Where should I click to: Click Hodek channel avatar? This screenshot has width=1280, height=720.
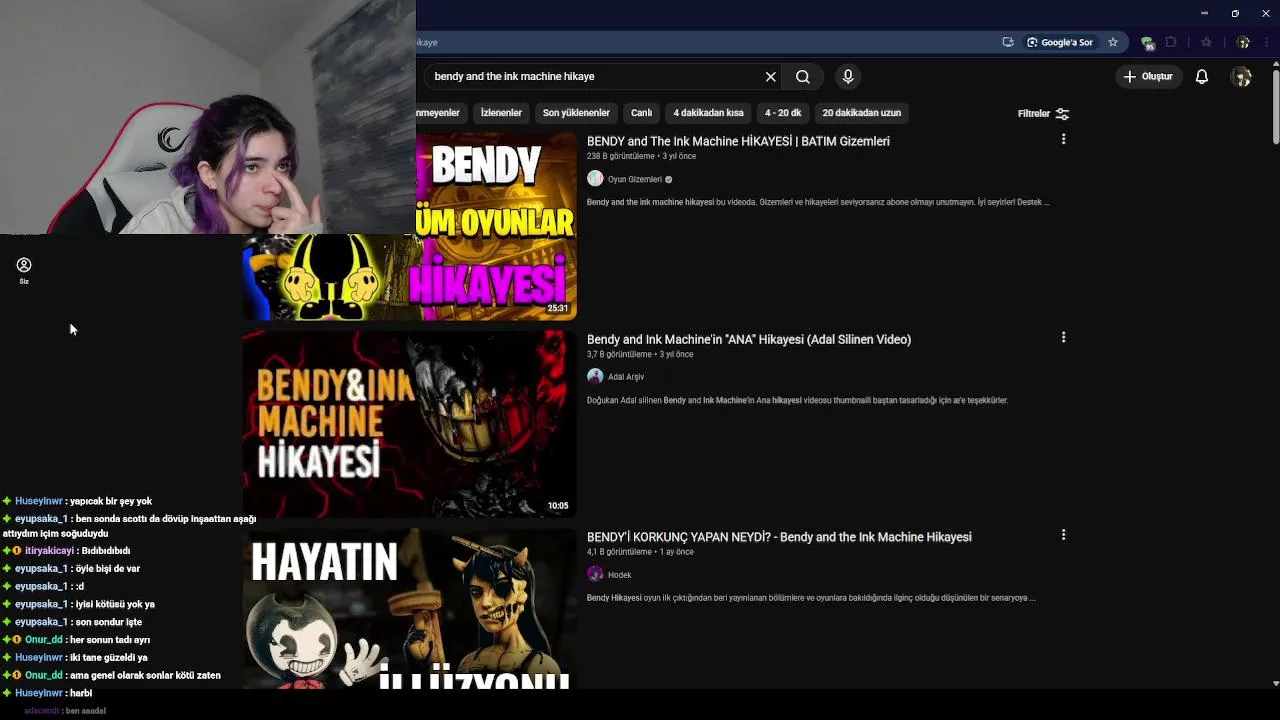tap(595, 574)
